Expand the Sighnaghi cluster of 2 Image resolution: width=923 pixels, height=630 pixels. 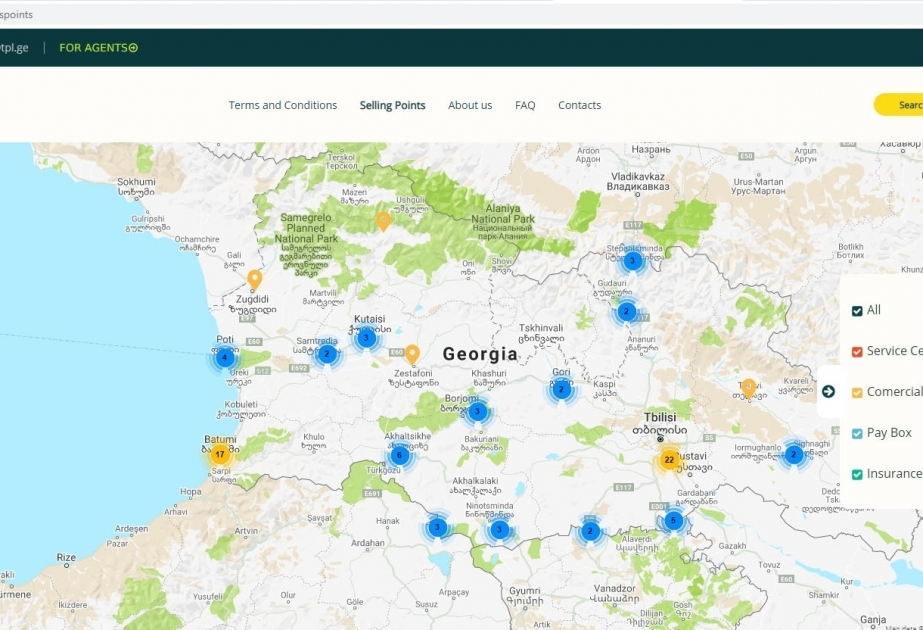(793, 454)
